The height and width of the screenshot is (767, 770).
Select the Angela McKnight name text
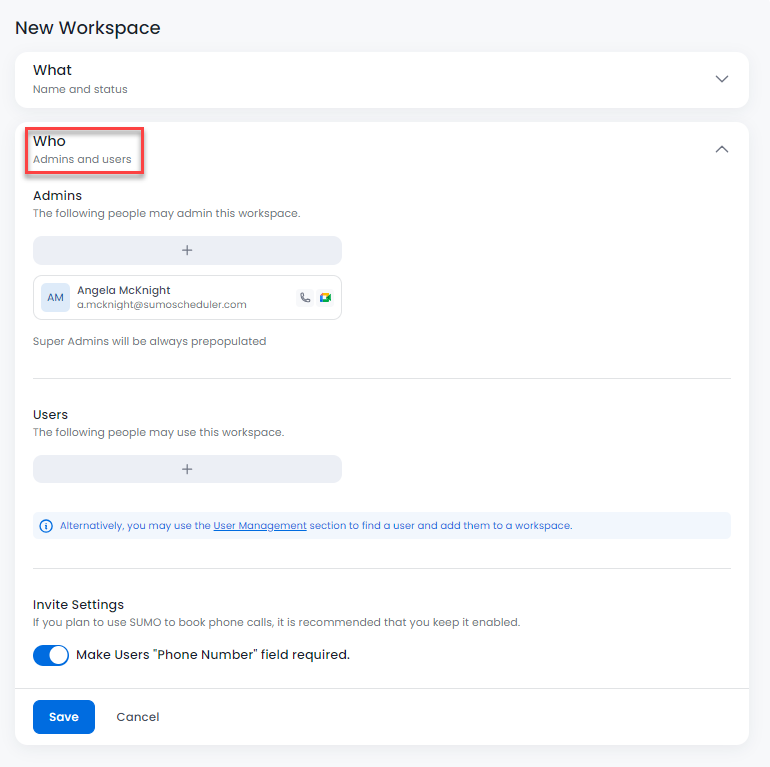pos(124,290)
